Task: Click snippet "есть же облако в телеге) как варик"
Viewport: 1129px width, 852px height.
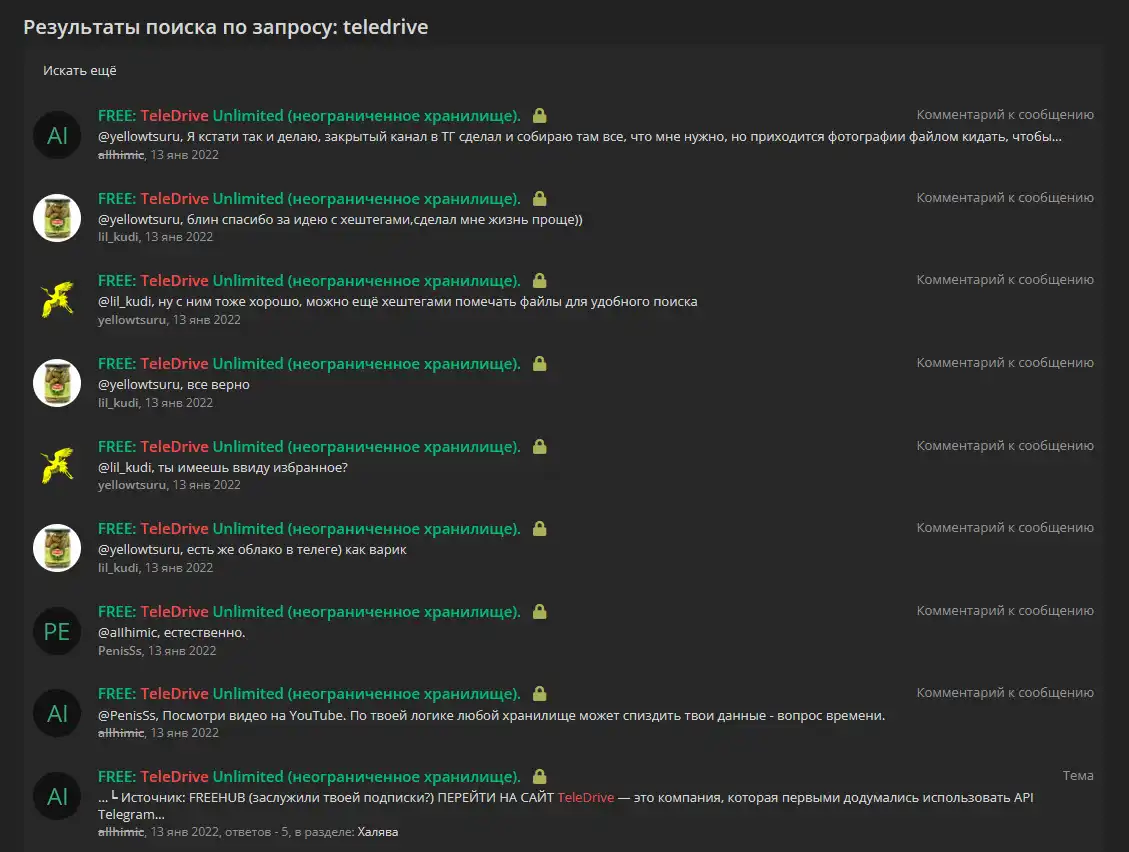Action: click(x=252, y=549)
